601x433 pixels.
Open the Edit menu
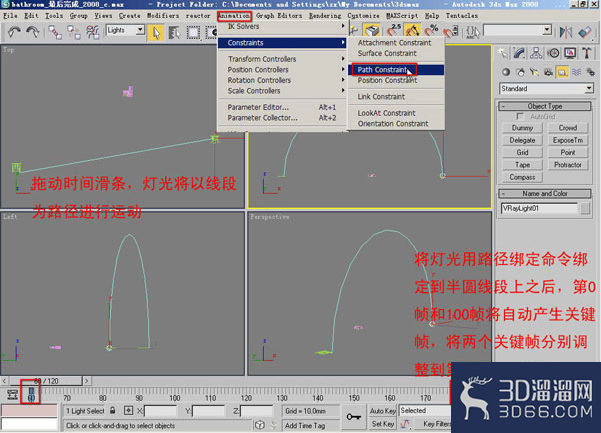pyautogui.click(x=31, y=16)
